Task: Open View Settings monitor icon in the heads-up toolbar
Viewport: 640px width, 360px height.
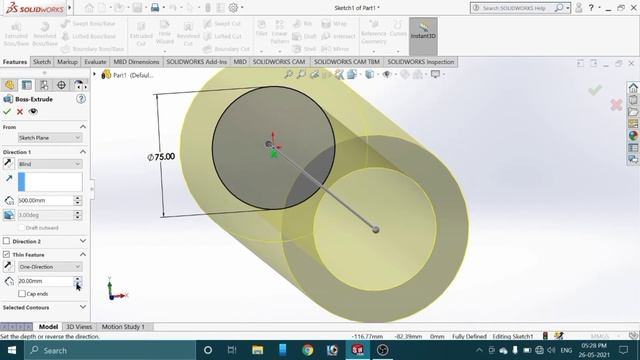Action: [436, 74]
